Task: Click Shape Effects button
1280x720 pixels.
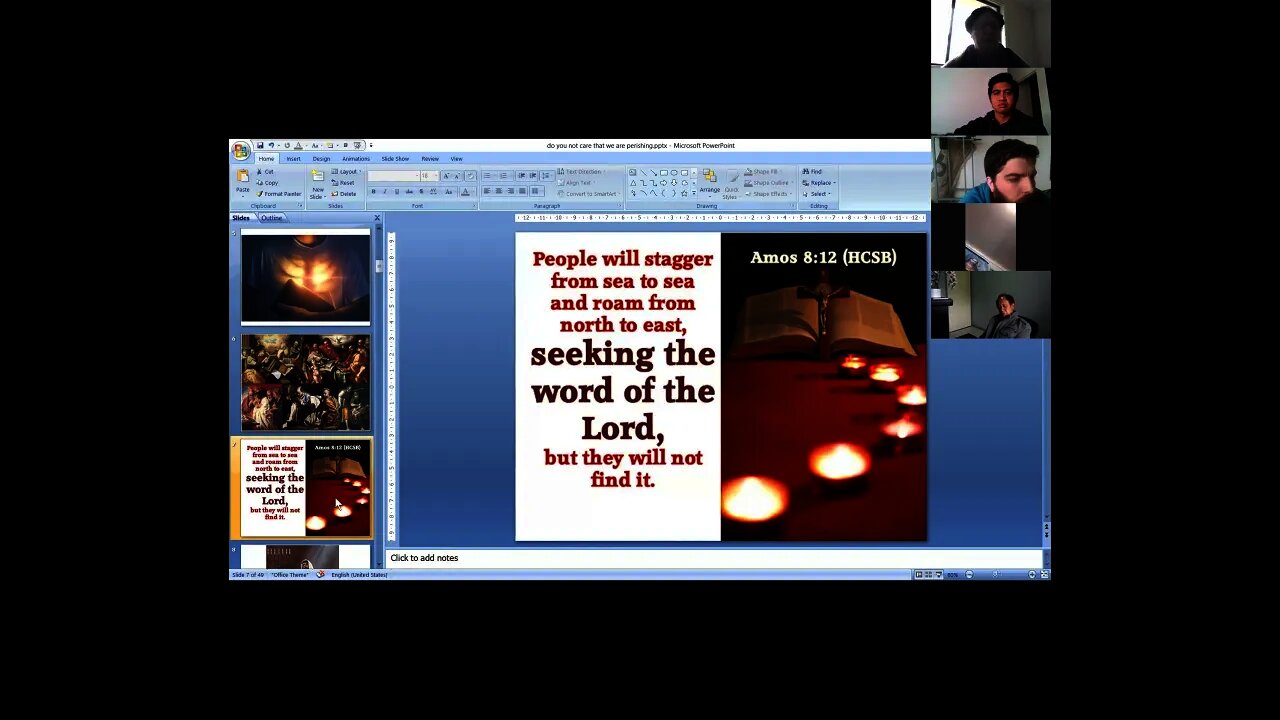Action: (768, 194)
